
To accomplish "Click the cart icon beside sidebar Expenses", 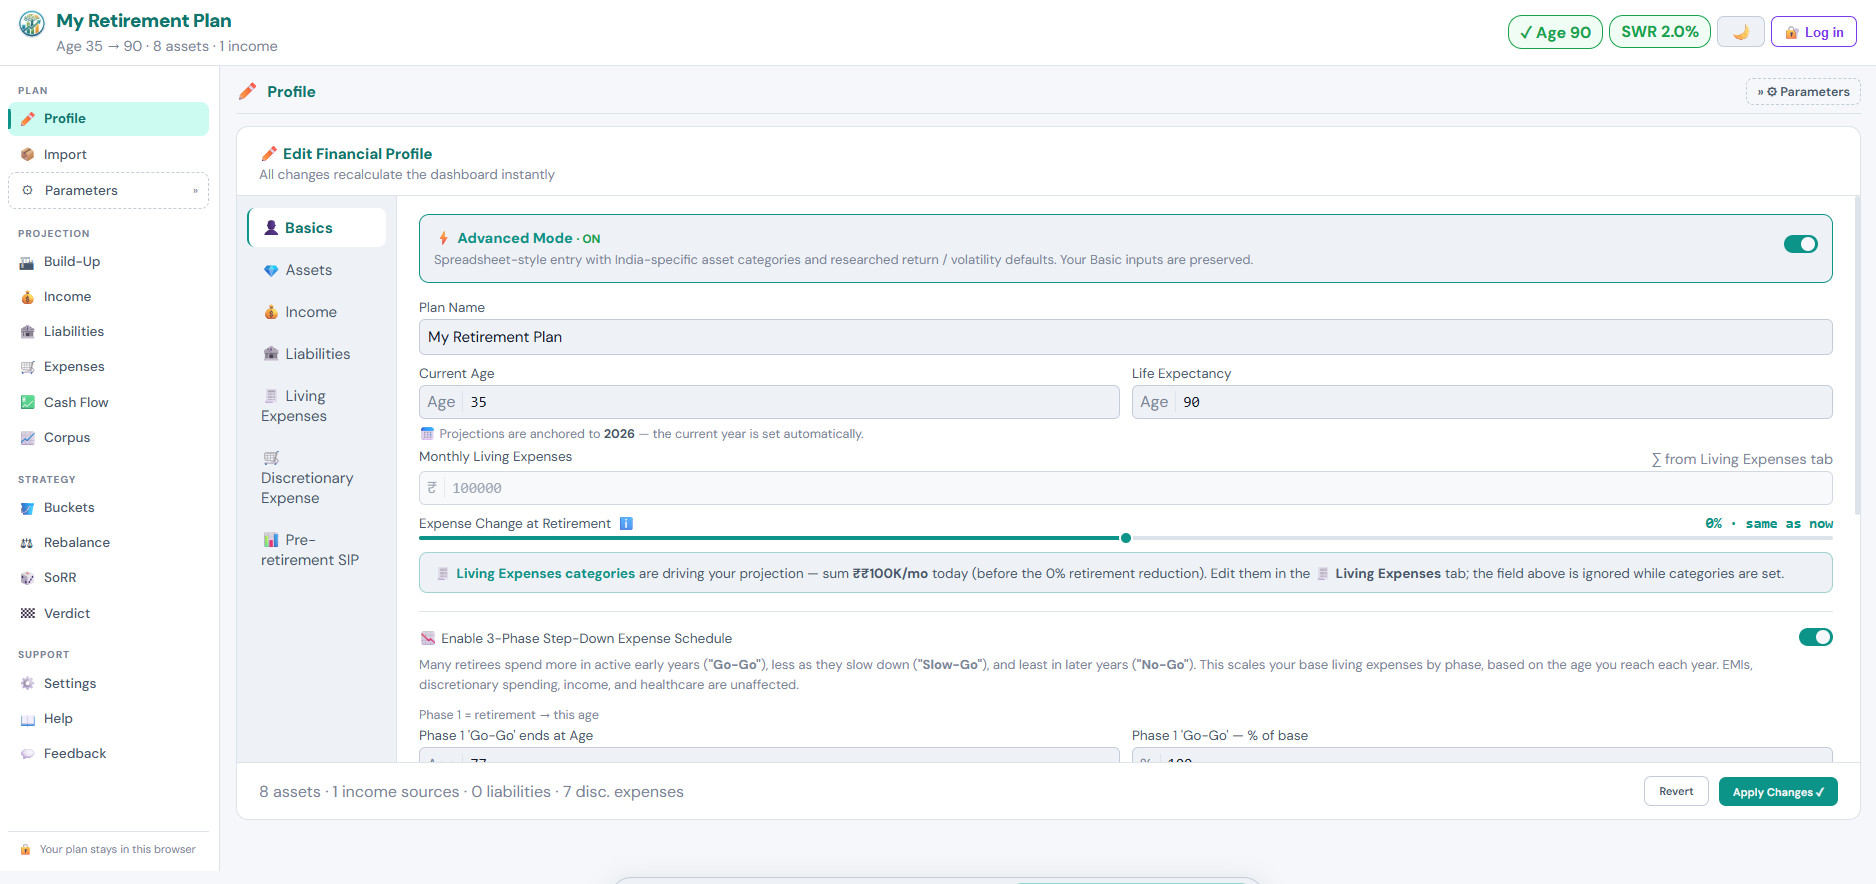I will pos(28,367).
